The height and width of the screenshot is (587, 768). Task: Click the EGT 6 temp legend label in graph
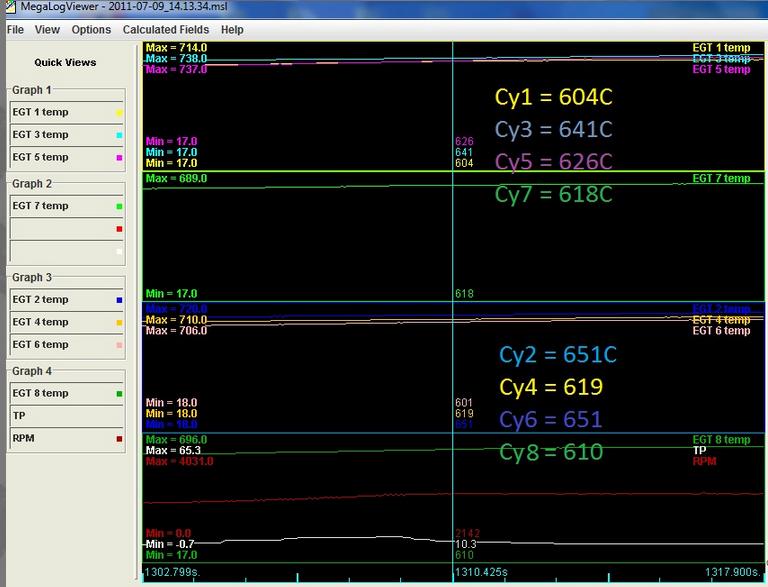(x=721, y=331)
